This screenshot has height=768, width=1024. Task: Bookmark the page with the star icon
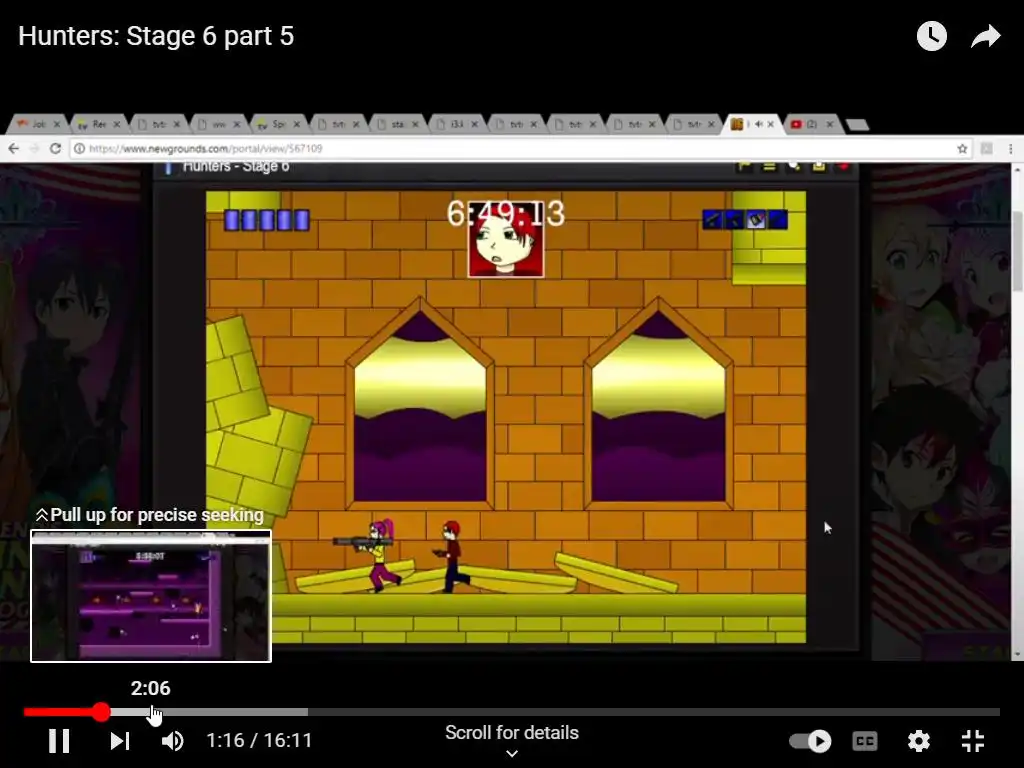click(962, 149)
